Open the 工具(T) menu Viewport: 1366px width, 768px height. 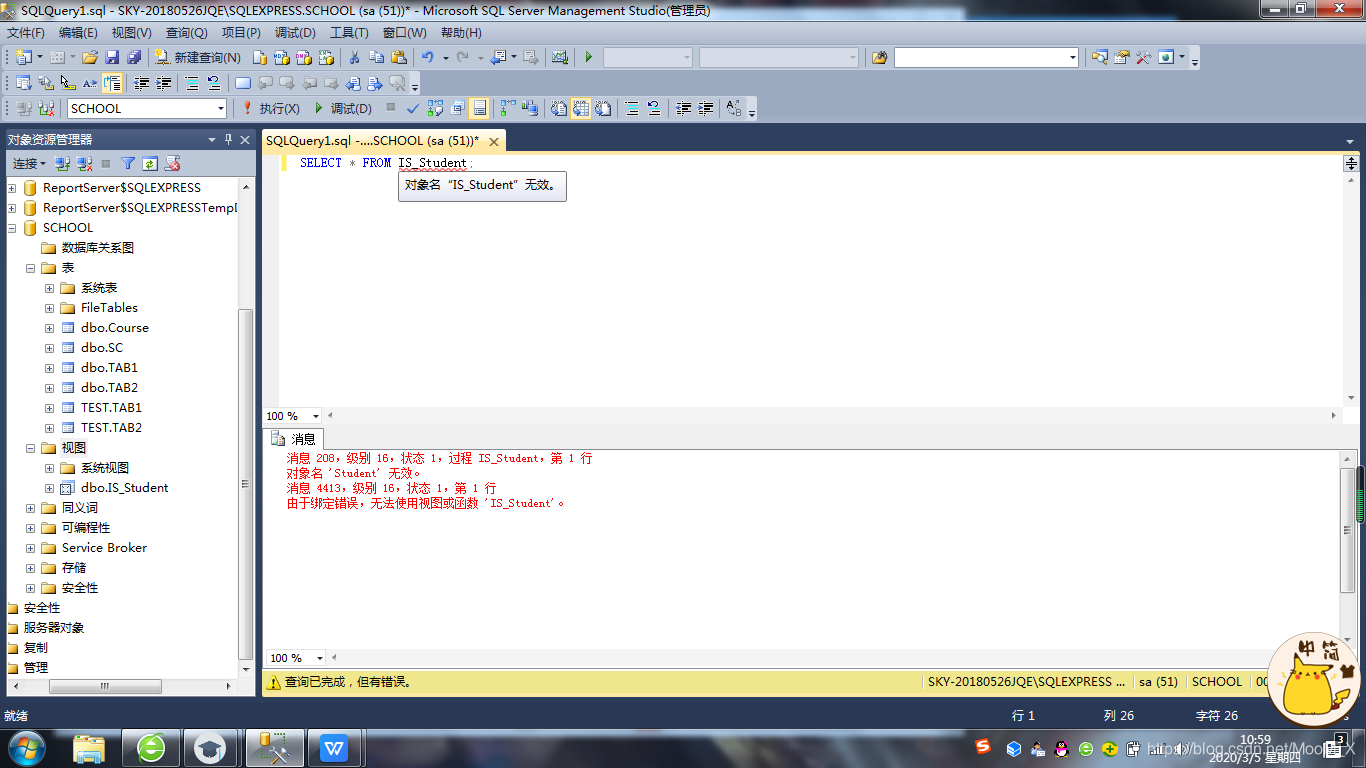tap(349, 33)
